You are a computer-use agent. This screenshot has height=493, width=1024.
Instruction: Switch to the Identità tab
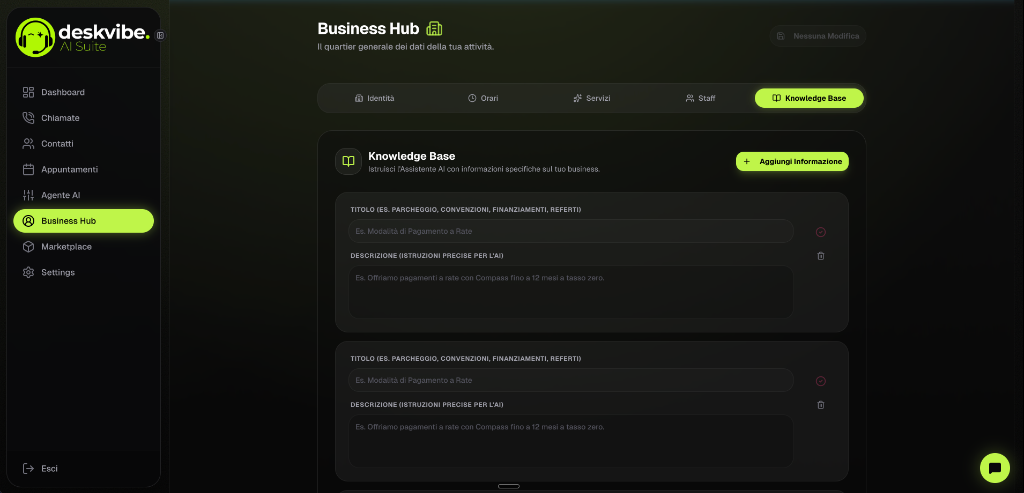[375, 99]
